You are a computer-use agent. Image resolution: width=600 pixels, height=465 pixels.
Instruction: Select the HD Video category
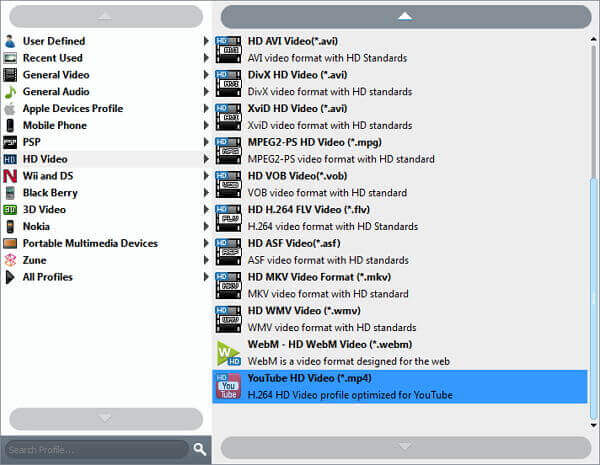tap(106, 159)
